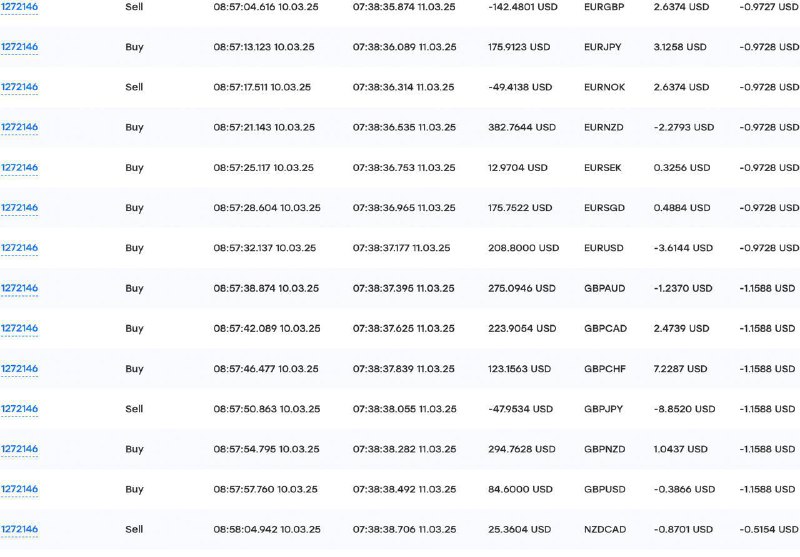800x557 pixels.
Task: Open account link 1272146 in GBPJPY row
Action: click(x=19, y=409)
